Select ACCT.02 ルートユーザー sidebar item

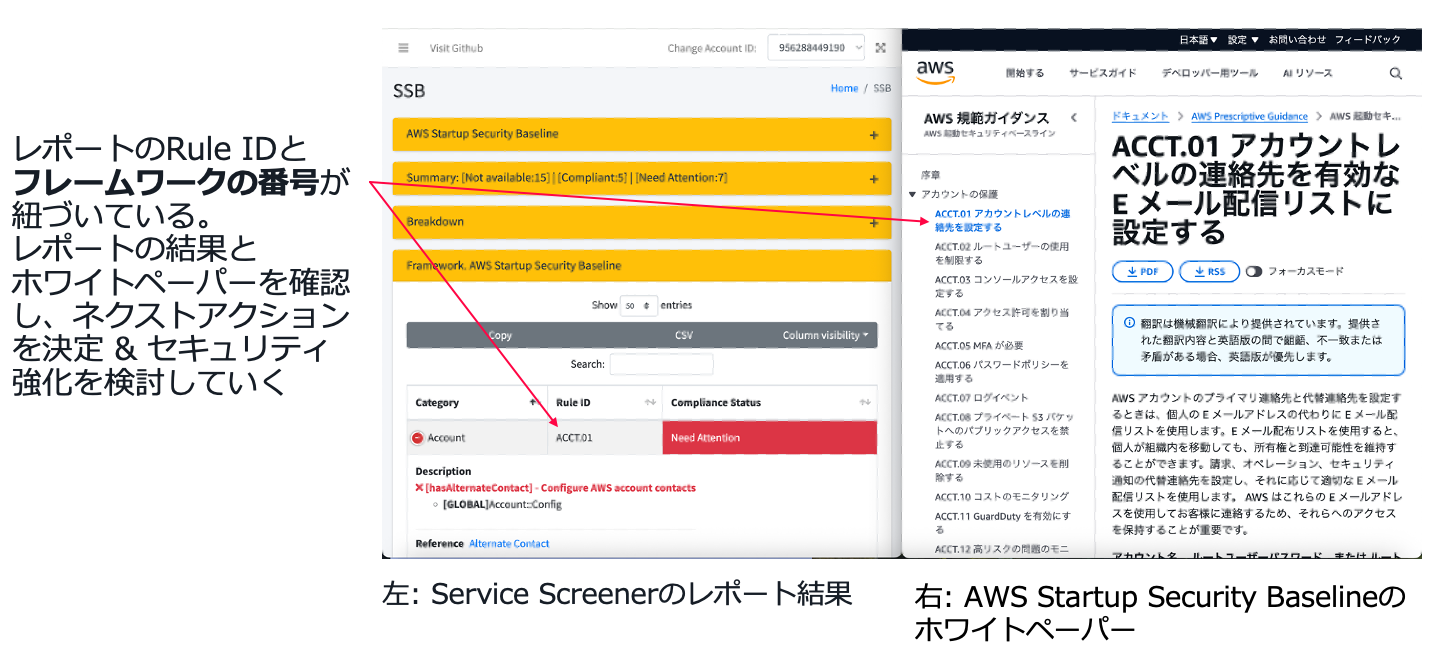[1002, 253]
